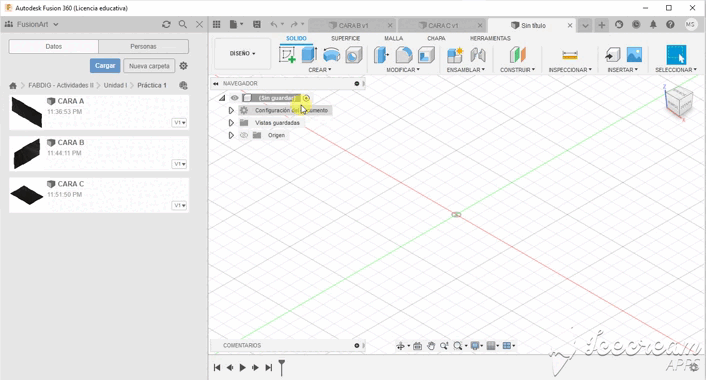Switch to the Superficie tab
The height and width of the screenshot is (380, 706).
345,38
